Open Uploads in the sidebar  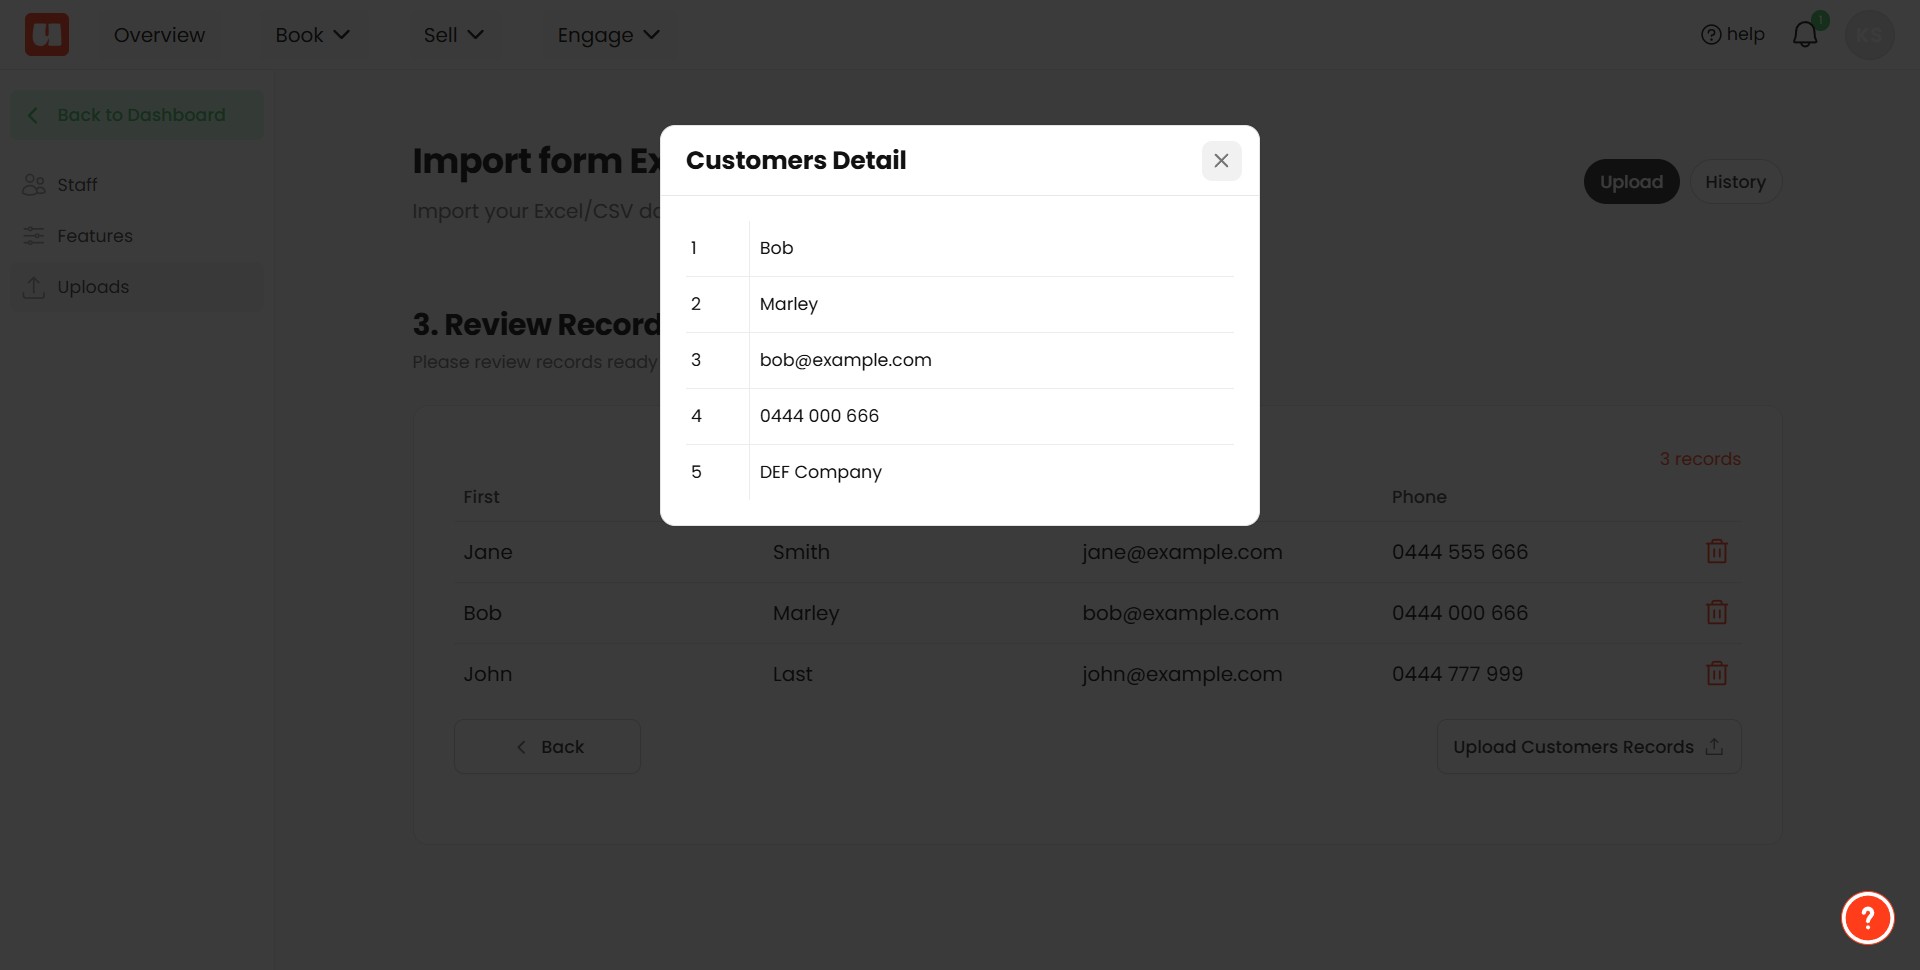coord(137,287)
